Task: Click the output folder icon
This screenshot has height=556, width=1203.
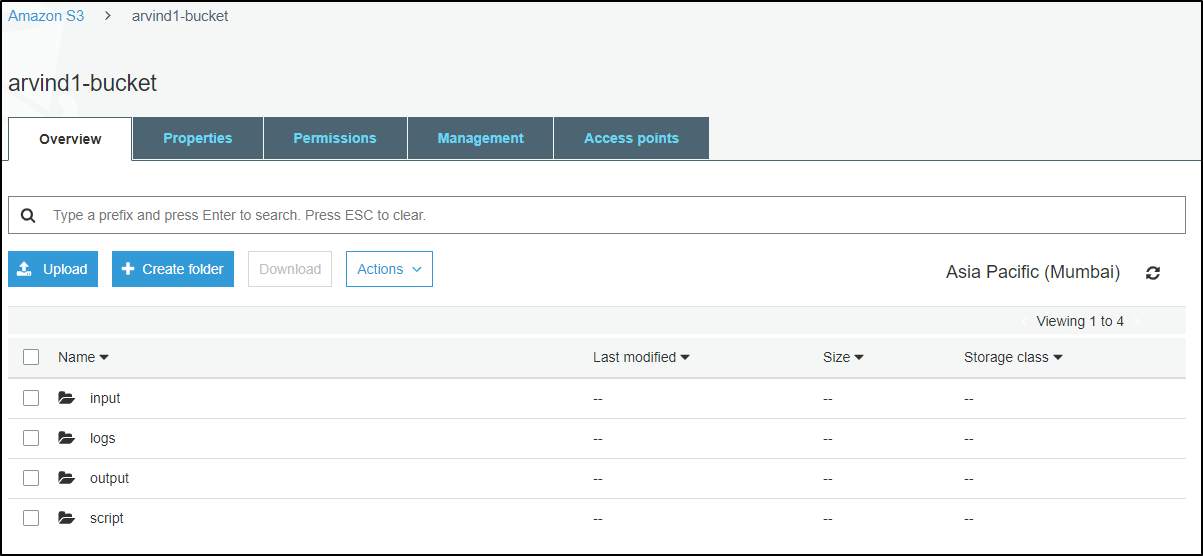Action: [67, 478]
